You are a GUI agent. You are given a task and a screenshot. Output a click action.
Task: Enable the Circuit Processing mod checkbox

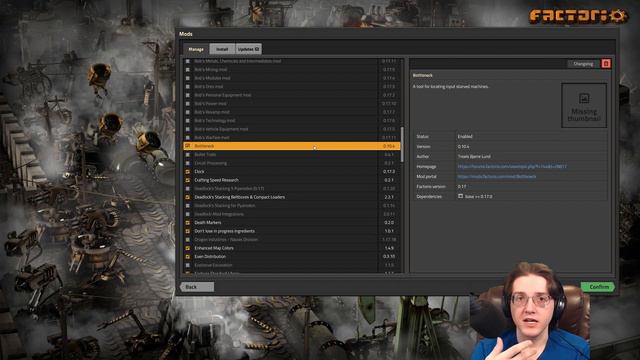[188, 163]
